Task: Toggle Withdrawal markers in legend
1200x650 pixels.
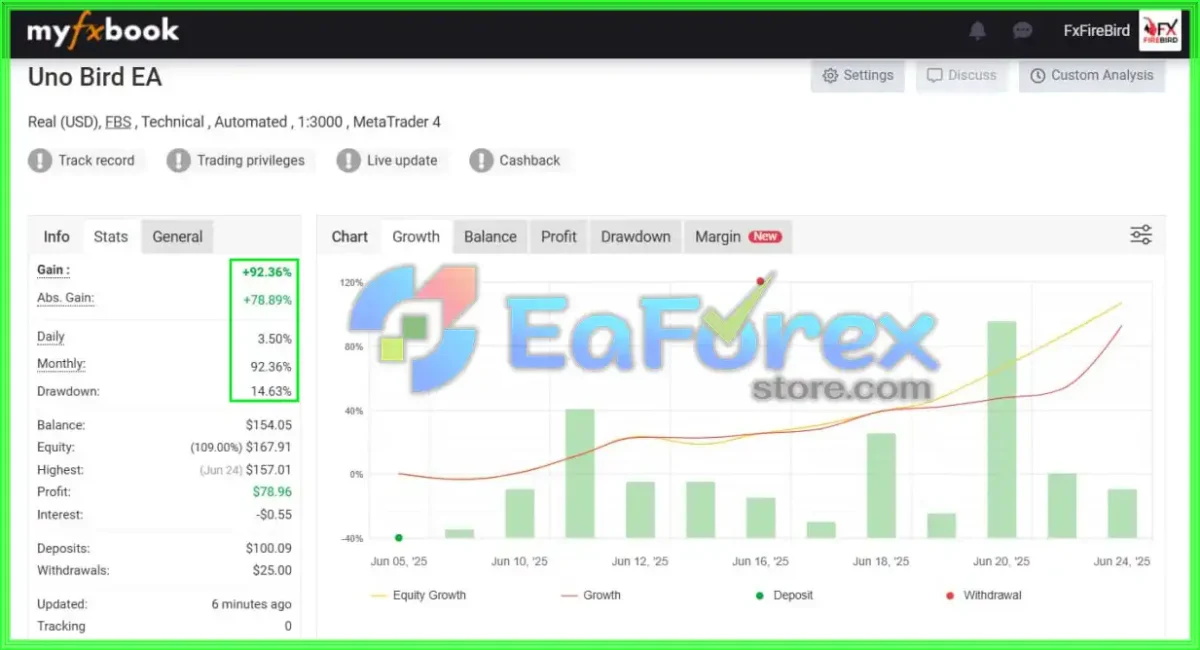Action: pyautogui.click(x=982, y=595)
